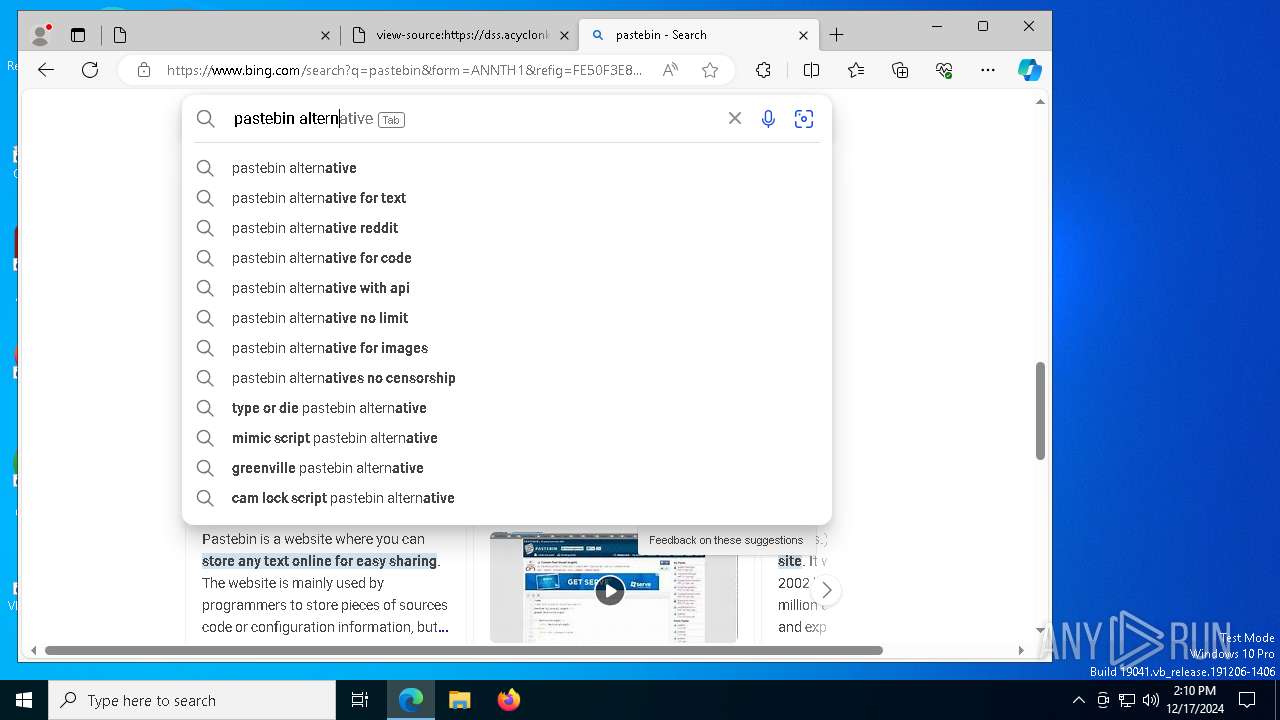The image size is (1280, 720).
Task: Open the volume control in tray
Action: 1150,700
